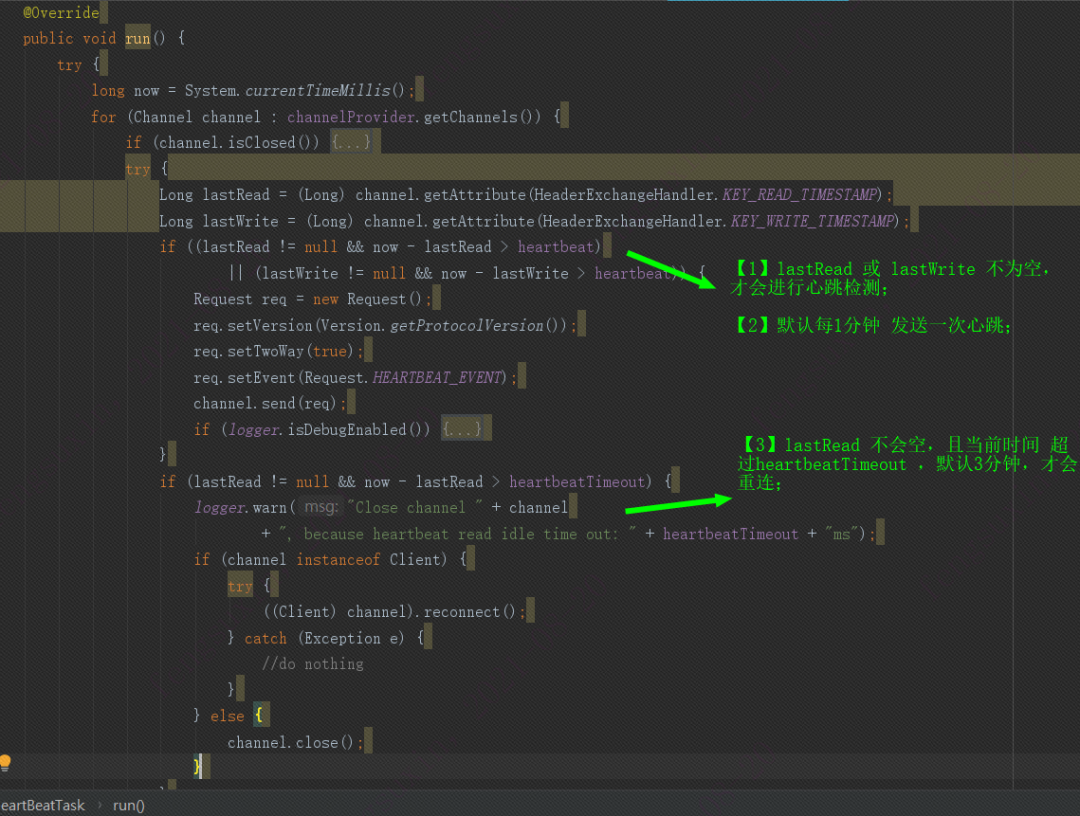1080x816 pixels.
Task: Click "because heartbeat read idle time out" string
Action: [457, 534]
